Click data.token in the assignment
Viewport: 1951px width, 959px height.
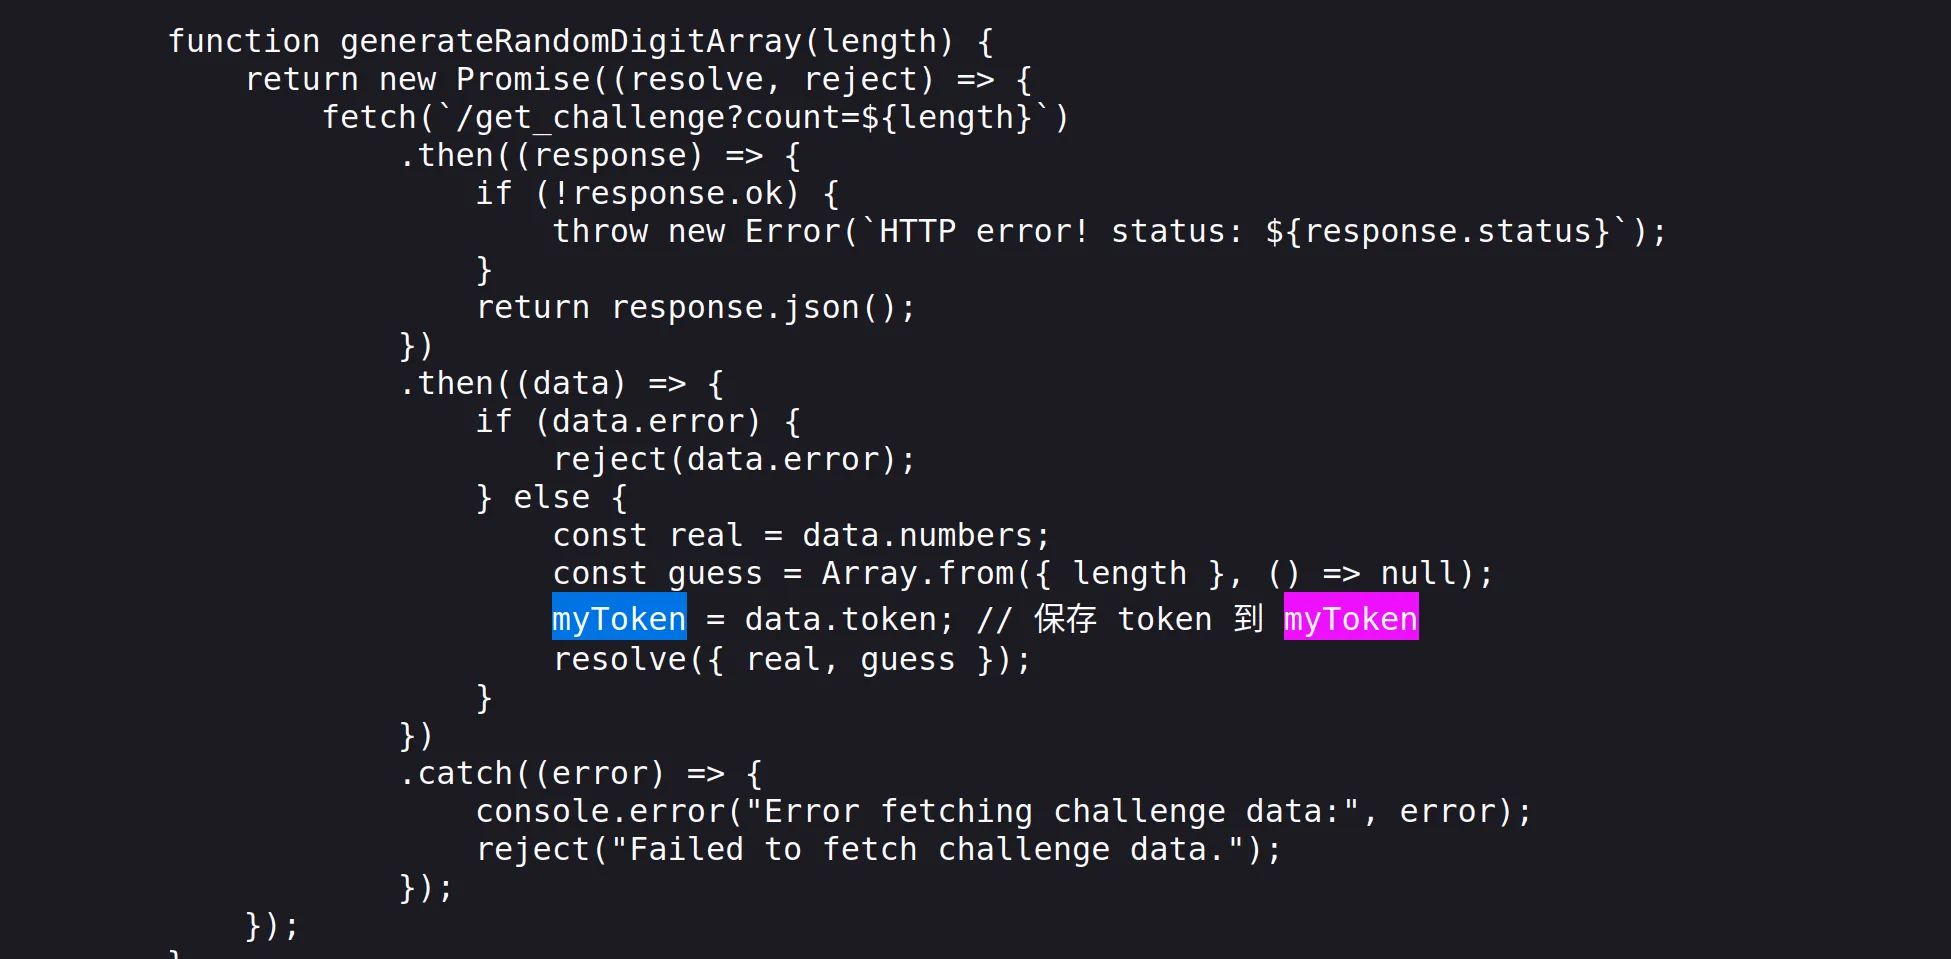pos(840,619)
